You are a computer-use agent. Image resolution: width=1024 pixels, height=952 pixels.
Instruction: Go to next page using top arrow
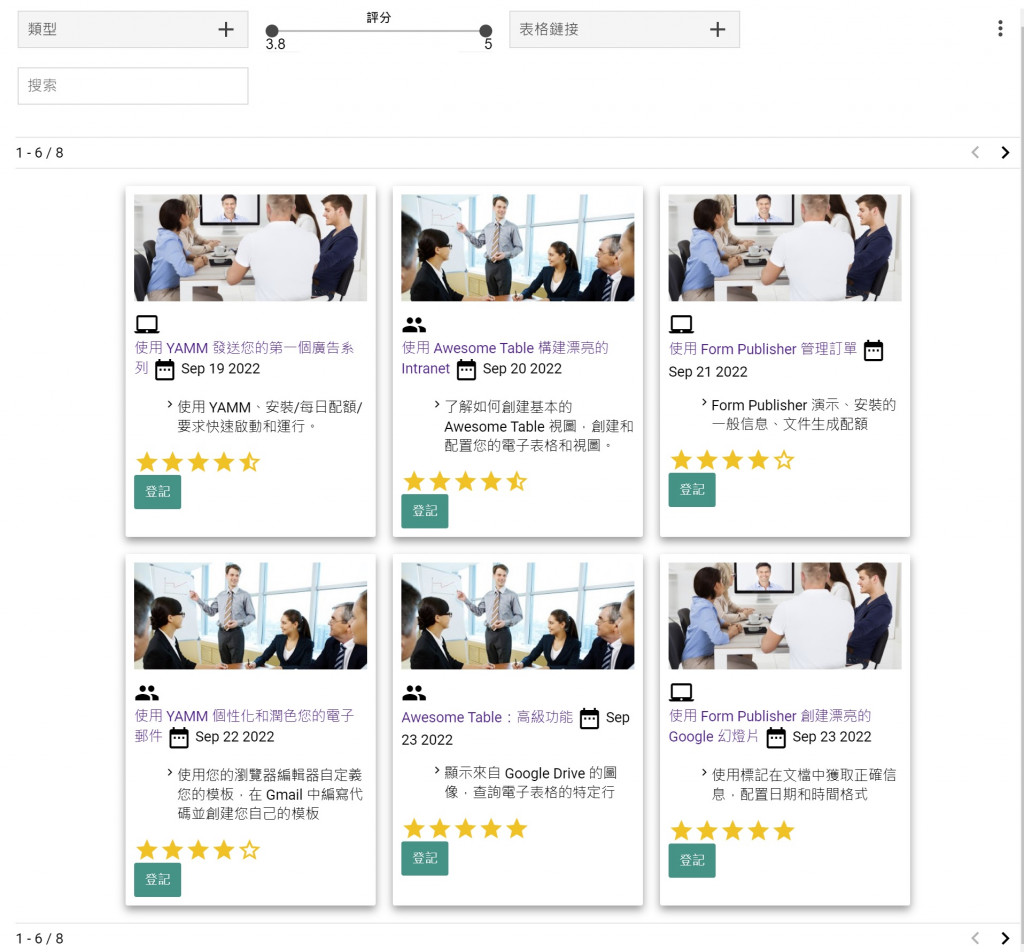(x=1005, y=152)
